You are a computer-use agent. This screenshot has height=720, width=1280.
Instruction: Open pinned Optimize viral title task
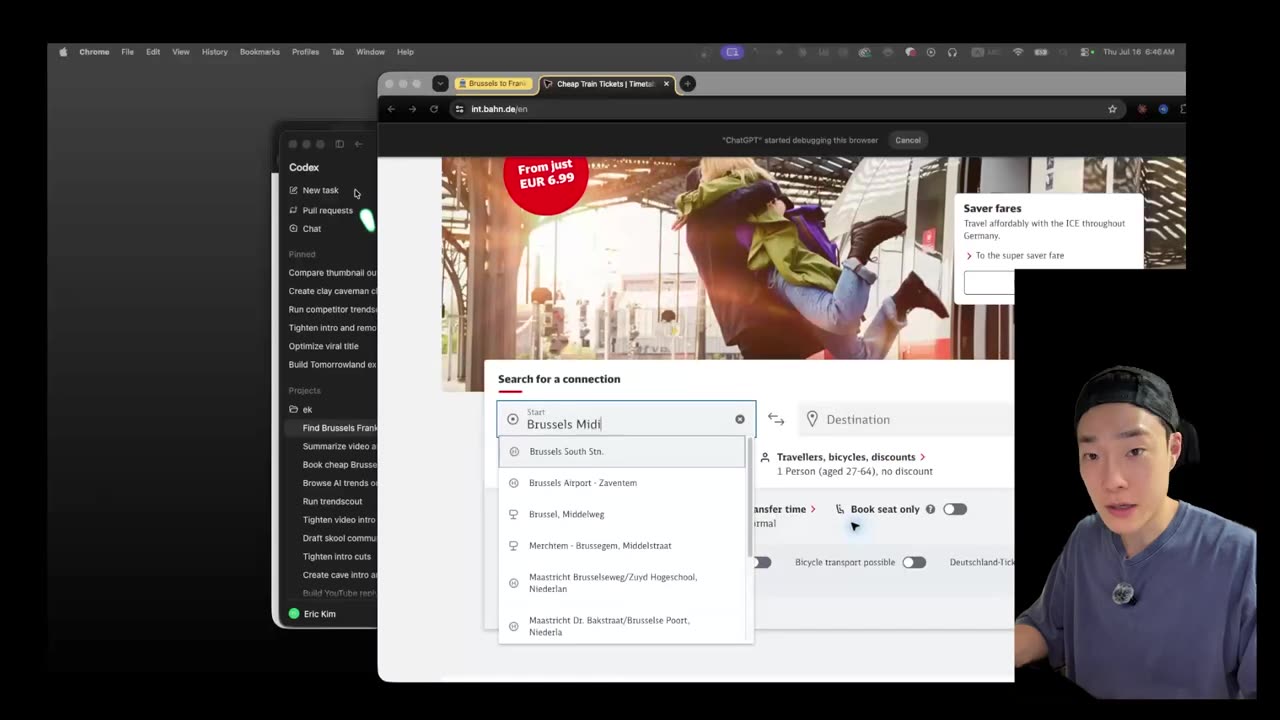pyautogui.click(x=324, y=346)
